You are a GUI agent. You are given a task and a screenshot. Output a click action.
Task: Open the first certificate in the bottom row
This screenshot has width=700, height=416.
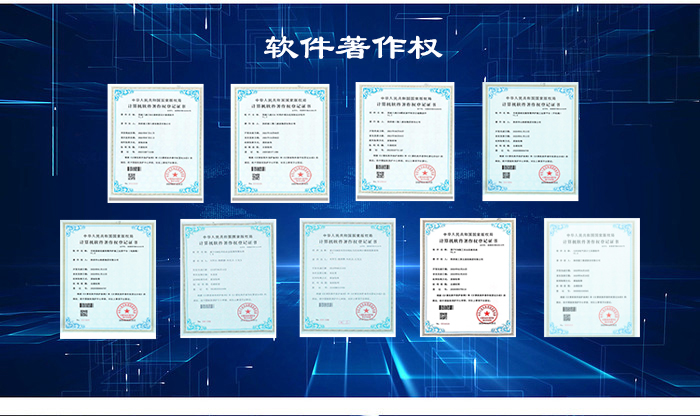pos(107,276)
